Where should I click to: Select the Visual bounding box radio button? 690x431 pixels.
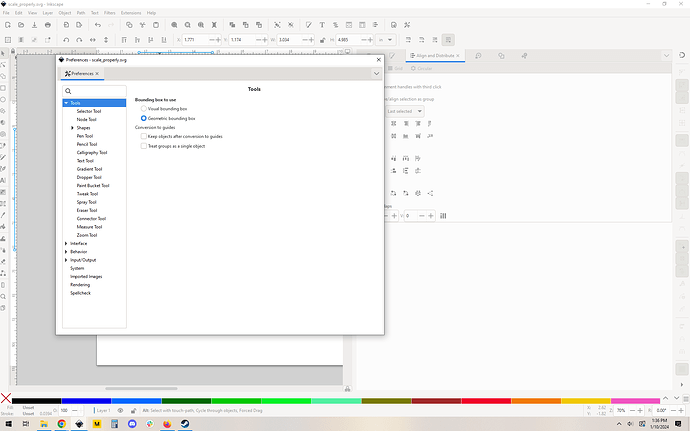[x=143, y=108]
